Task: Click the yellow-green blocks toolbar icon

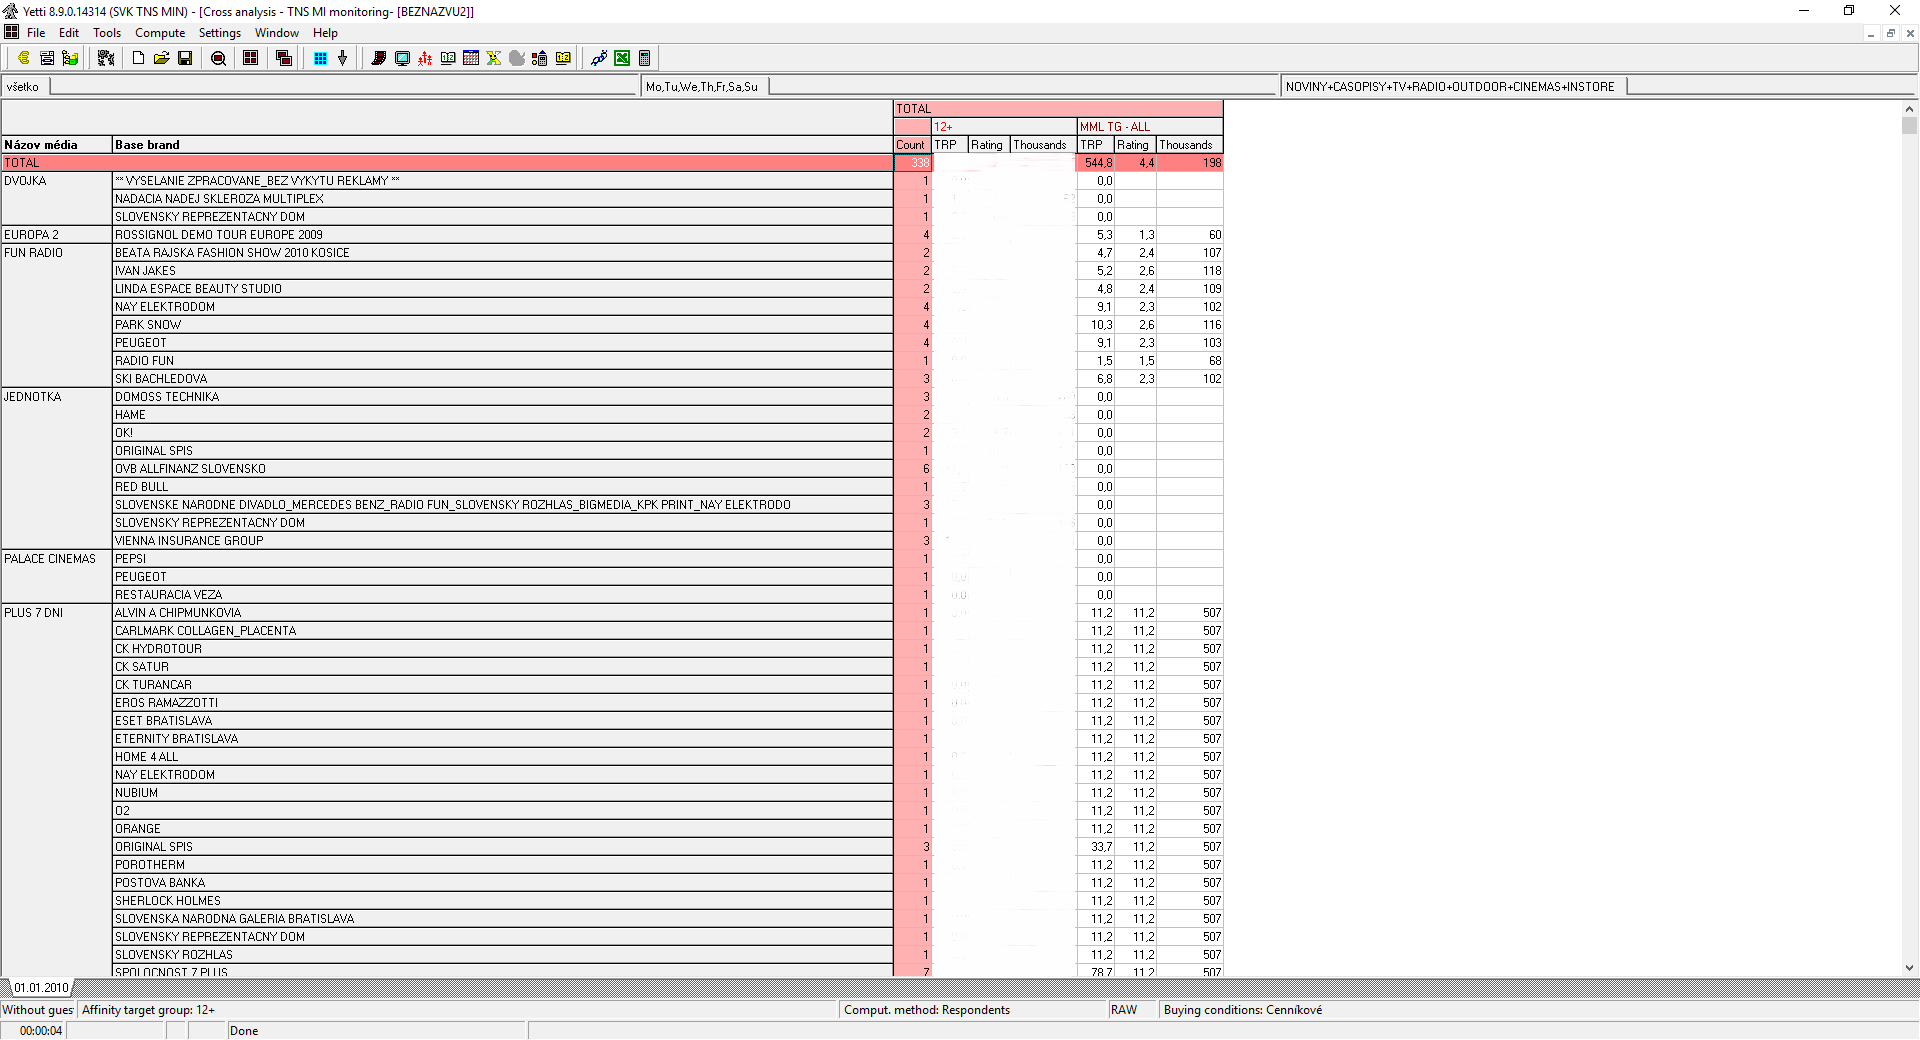Action: pyautogui.click(x=70, y=58)
